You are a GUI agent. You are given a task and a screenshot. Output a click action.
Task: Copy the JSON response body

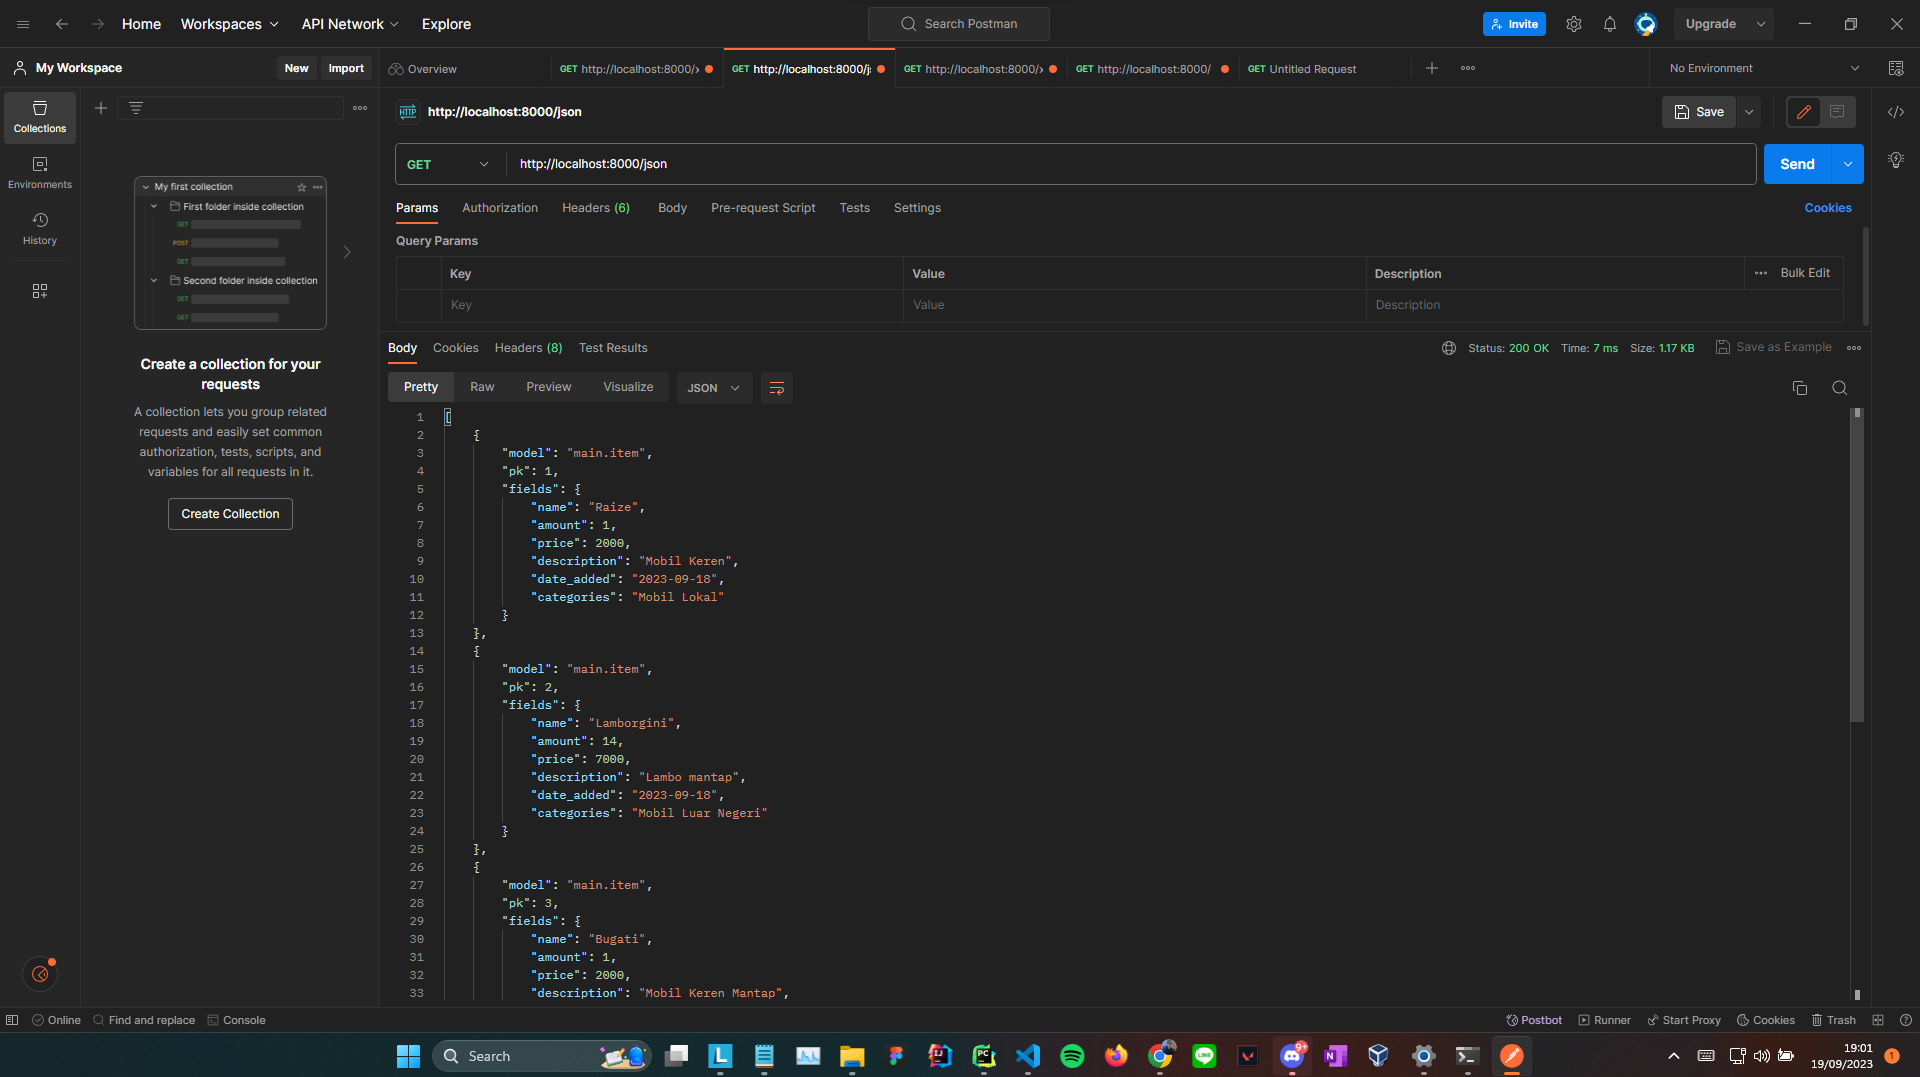point(1800,387)
